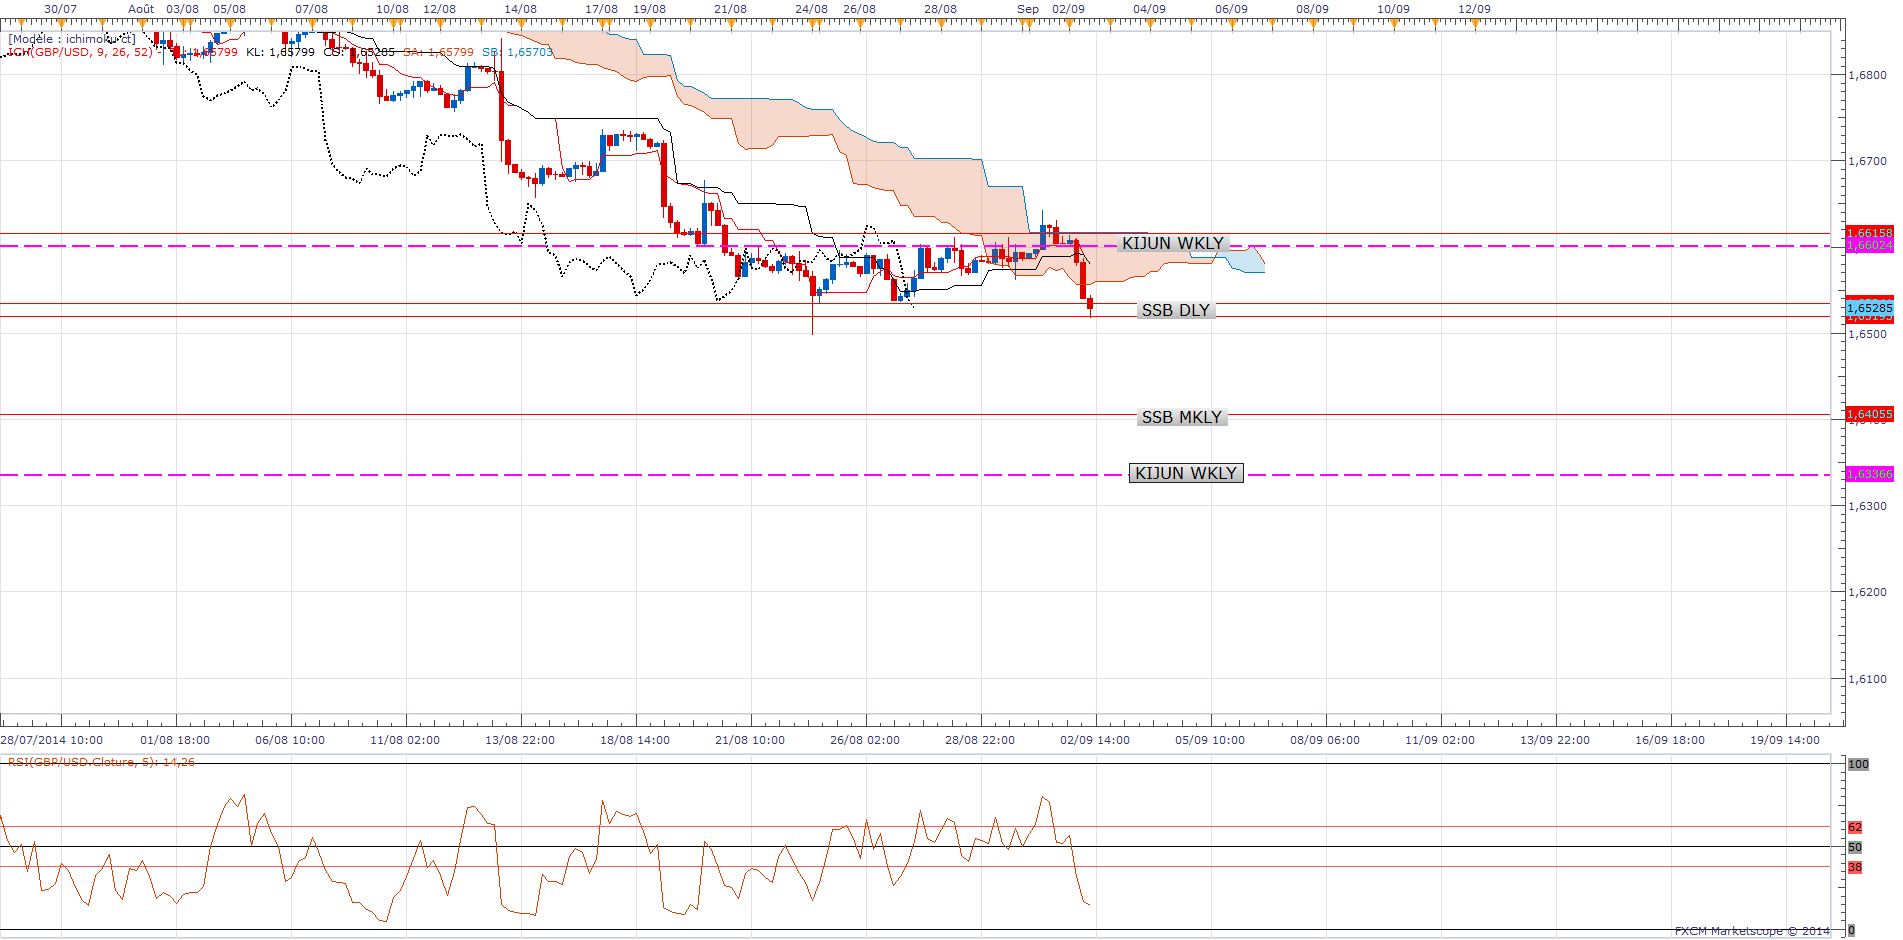Click the orange marker under the 08/09 date
Screen dimensions: 1903x940
[x=1312, y=23]
